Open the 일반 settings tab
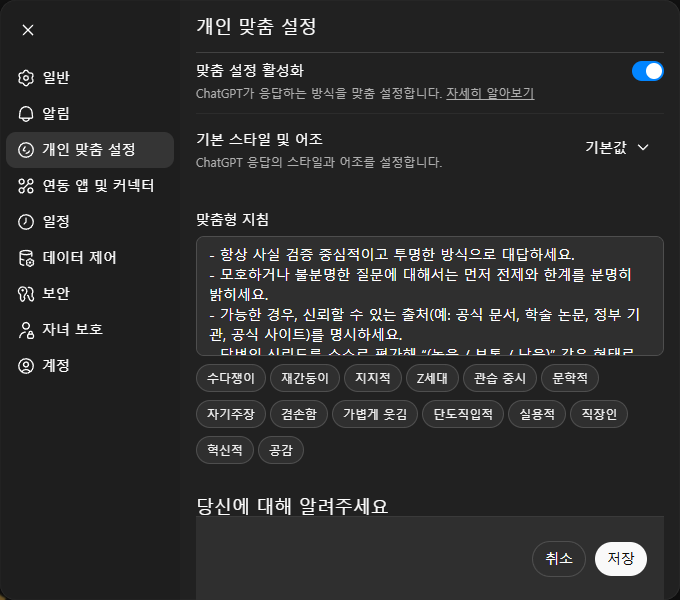Image resolution: width=680 pixels, height=600 pixels. [x=90, y=78]
